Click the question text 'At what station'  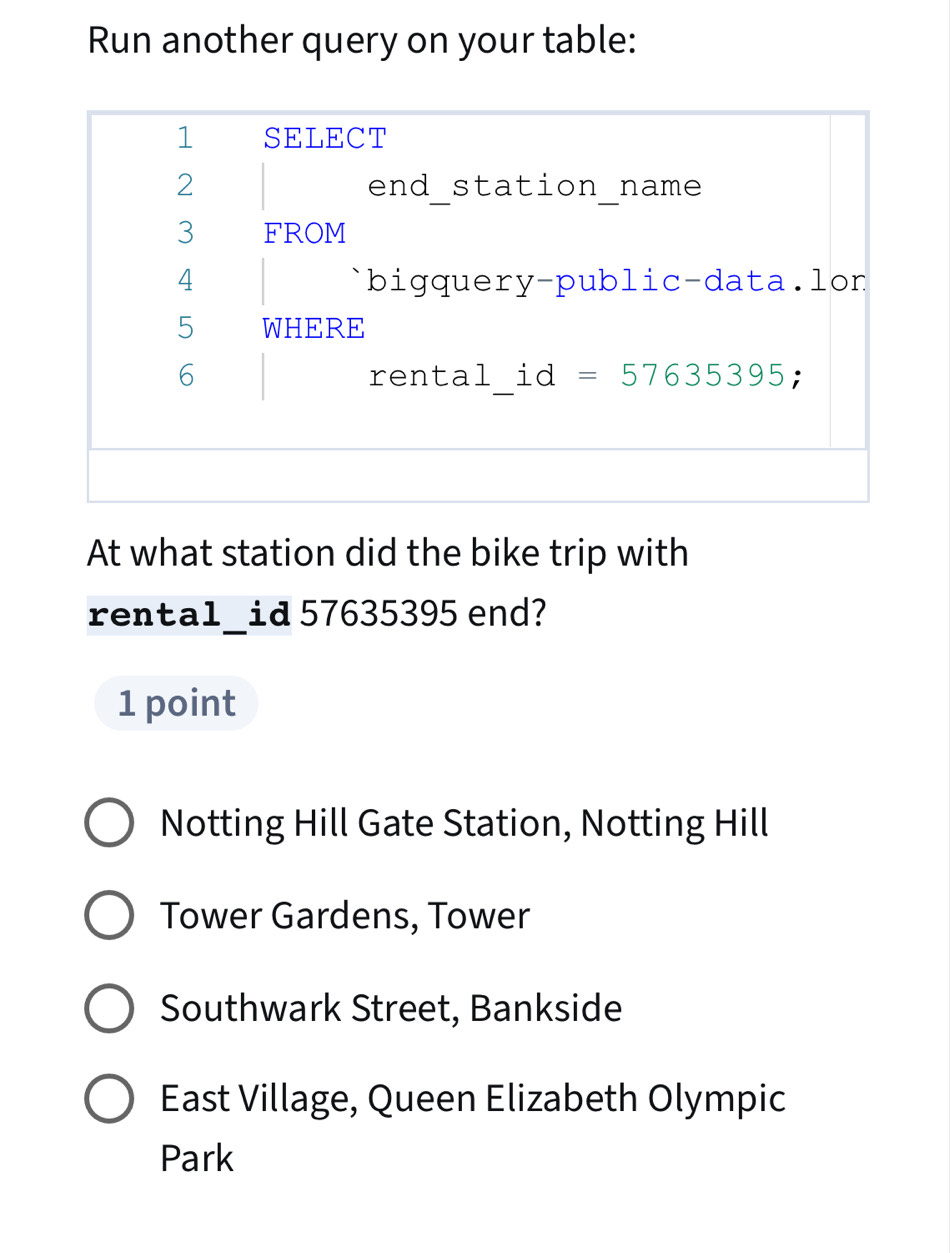pyautogui.click(x=211, y=553)
